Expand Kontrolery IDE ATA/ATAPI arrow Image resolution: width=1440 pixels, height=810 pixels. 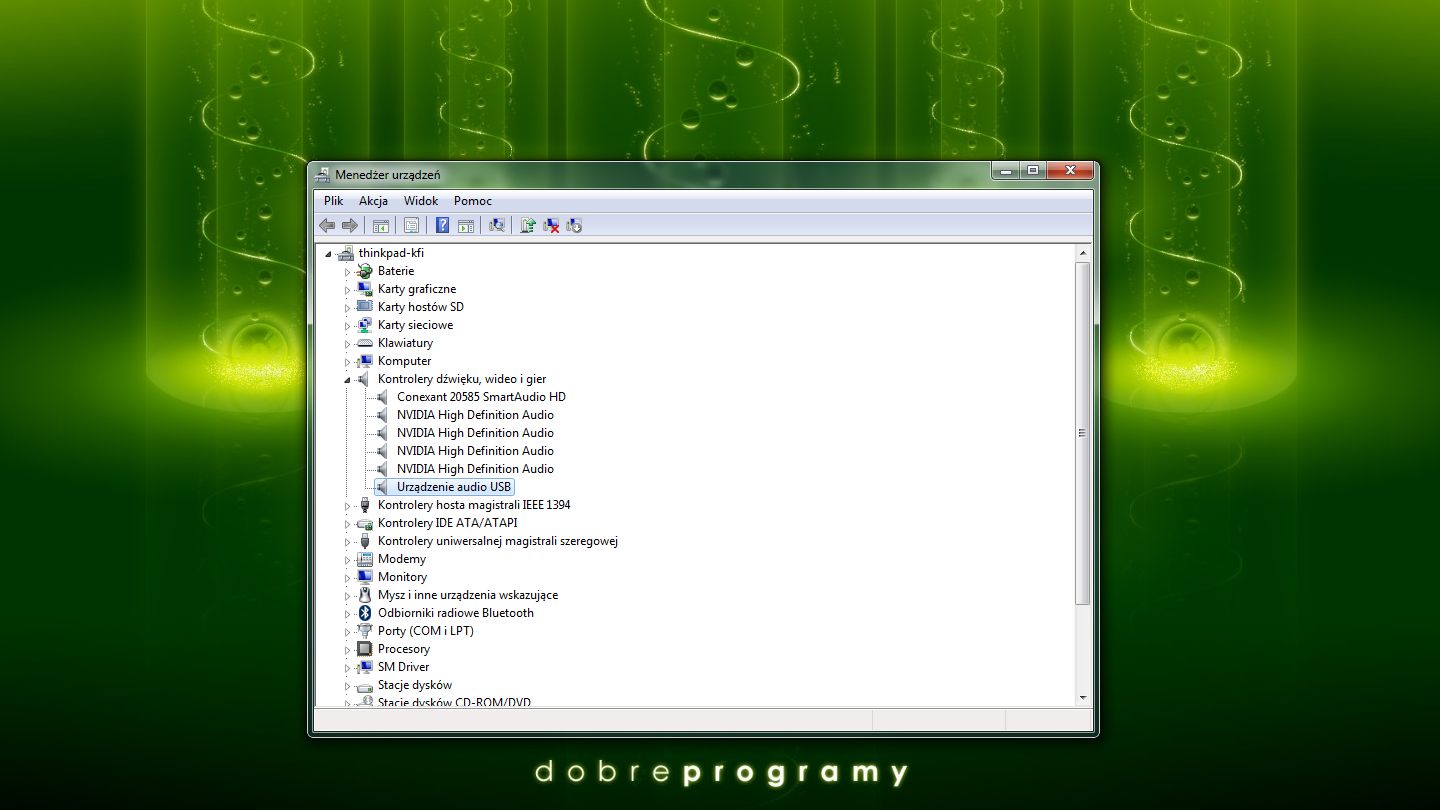click(347, 524)
